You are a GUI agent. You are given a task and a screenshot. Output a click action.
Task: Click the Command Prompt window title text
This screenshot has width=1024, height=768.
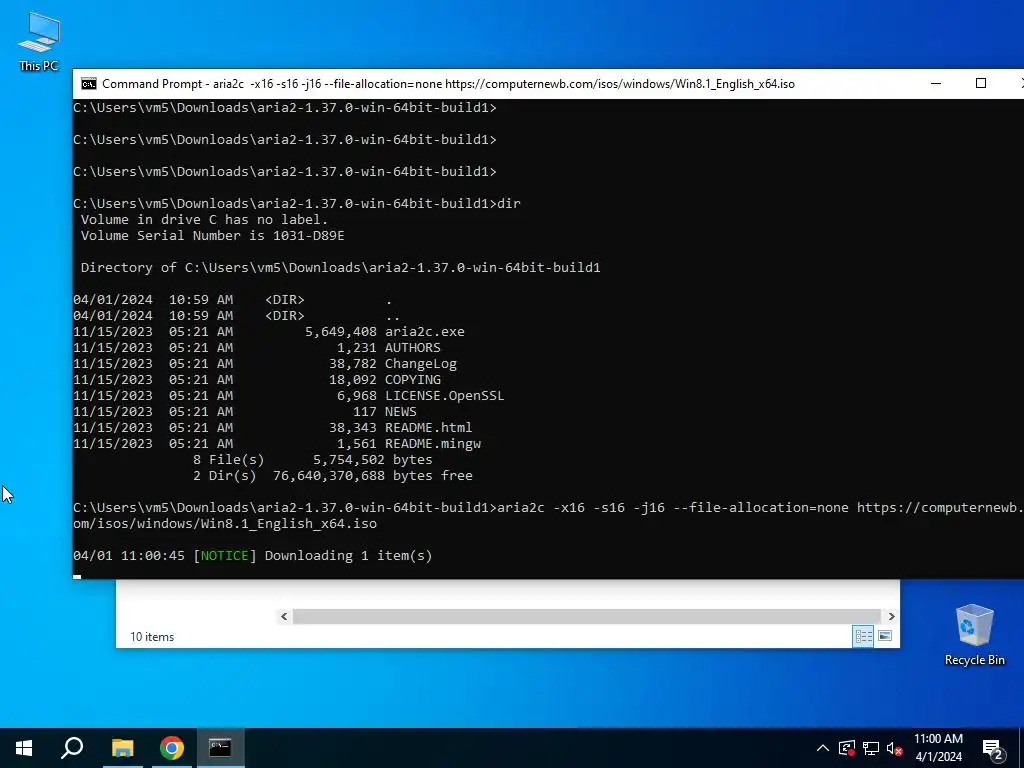(x=448, y=84)
